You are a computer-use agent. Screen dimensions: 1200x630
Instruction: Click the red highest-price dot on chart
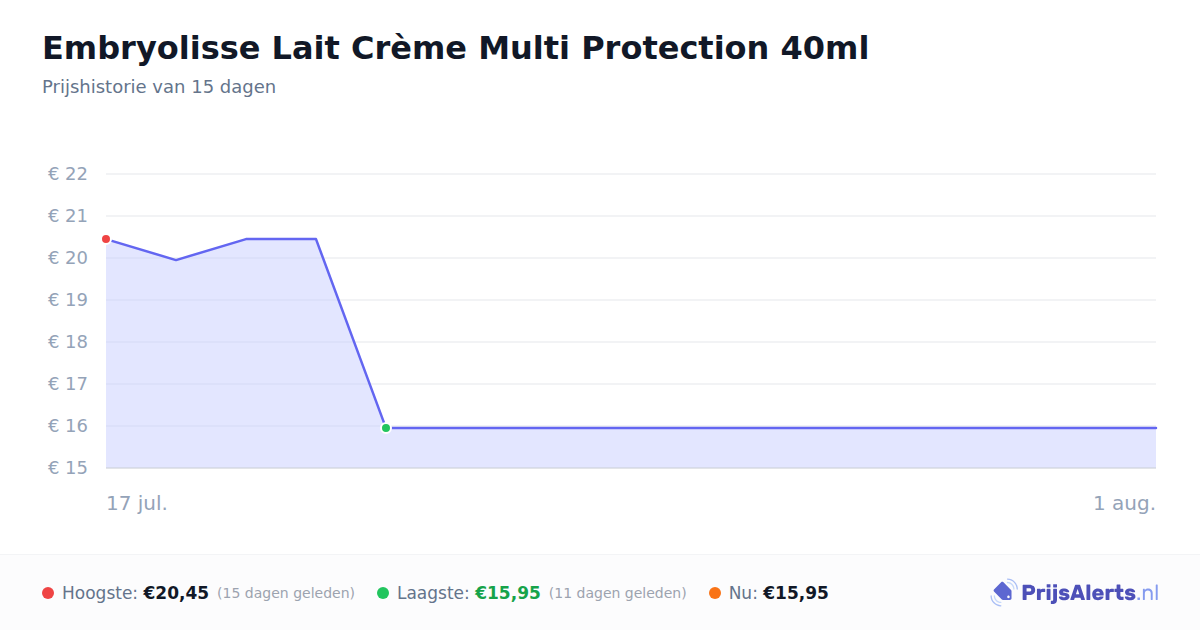106,239
